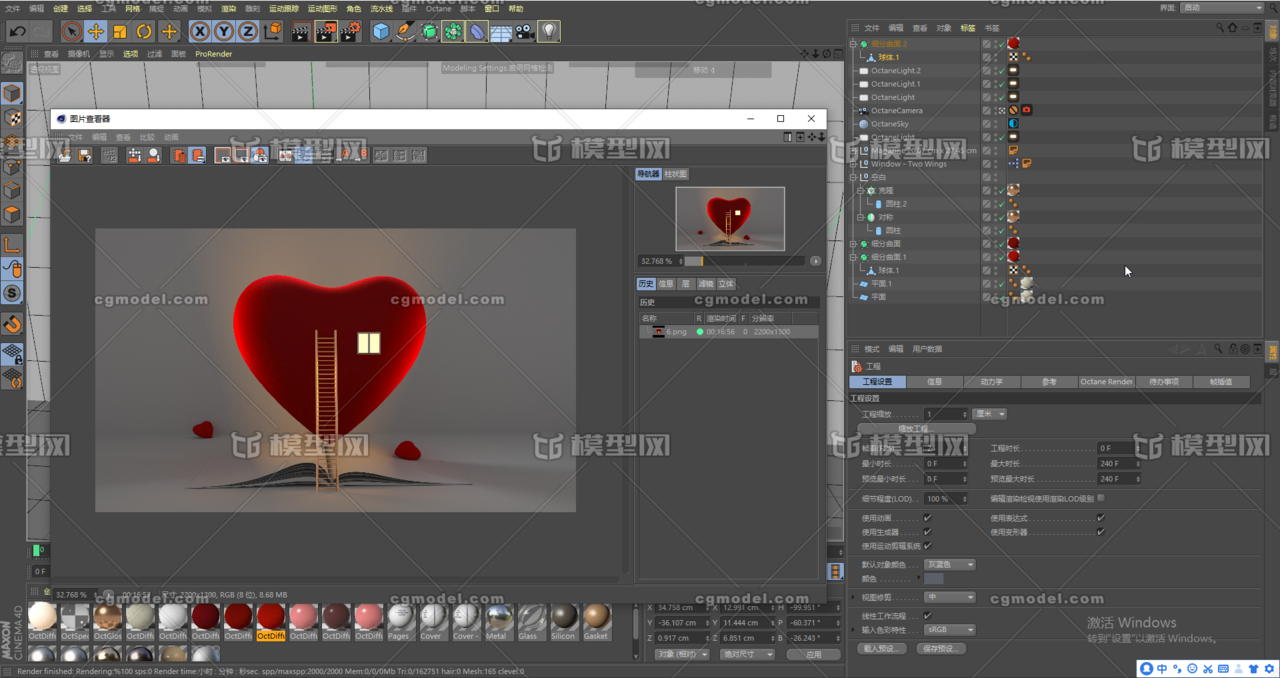This screenshot has height=678, width=1280.
Task: Click the Render to Picture Viewer icon
Action: [325, 32]
